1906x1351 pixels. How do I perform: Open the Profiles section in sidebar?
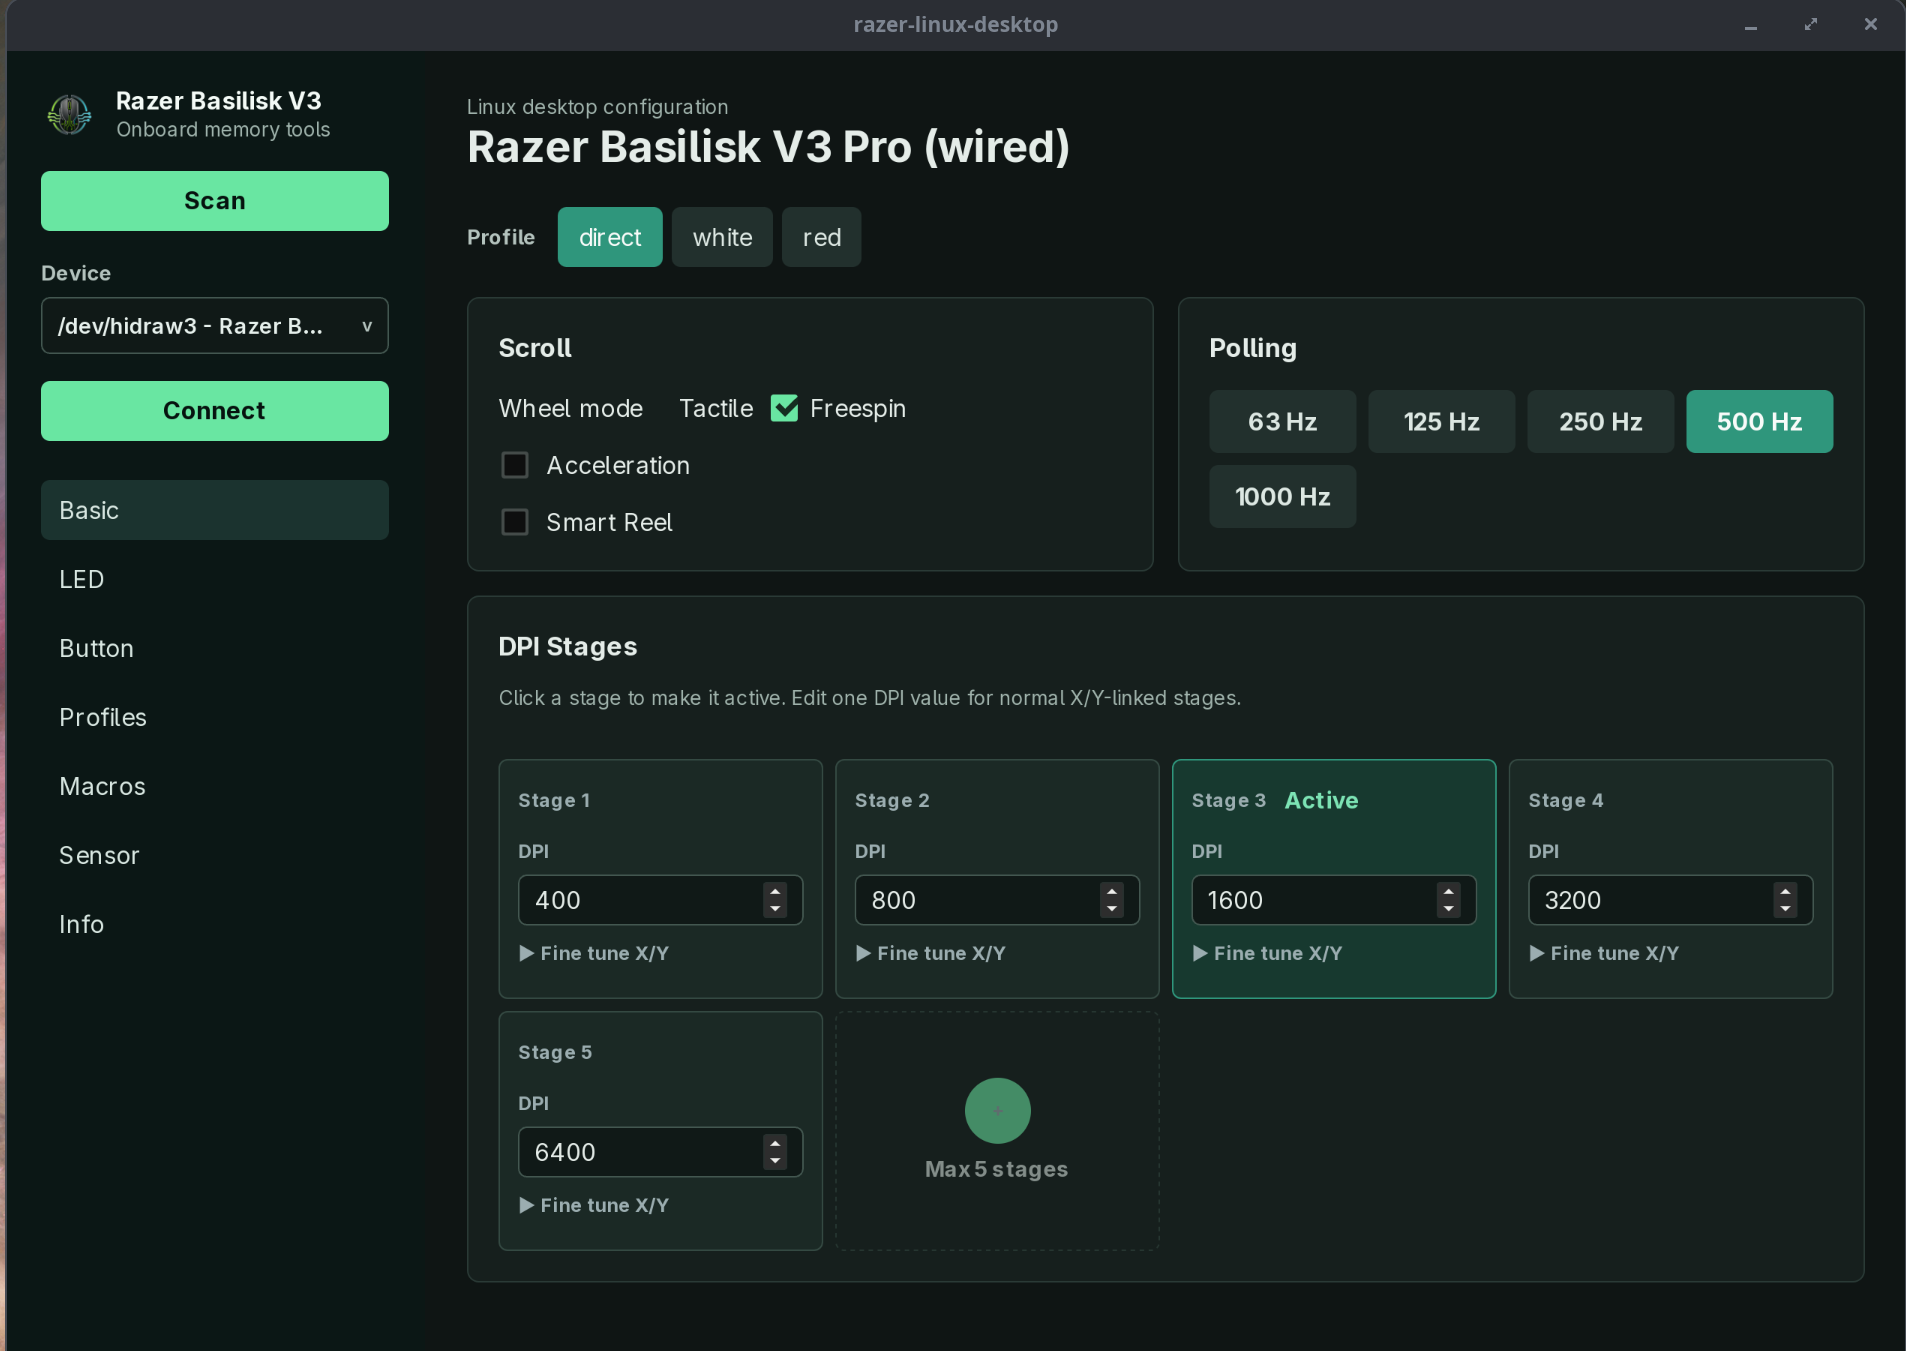coord(215,717)
